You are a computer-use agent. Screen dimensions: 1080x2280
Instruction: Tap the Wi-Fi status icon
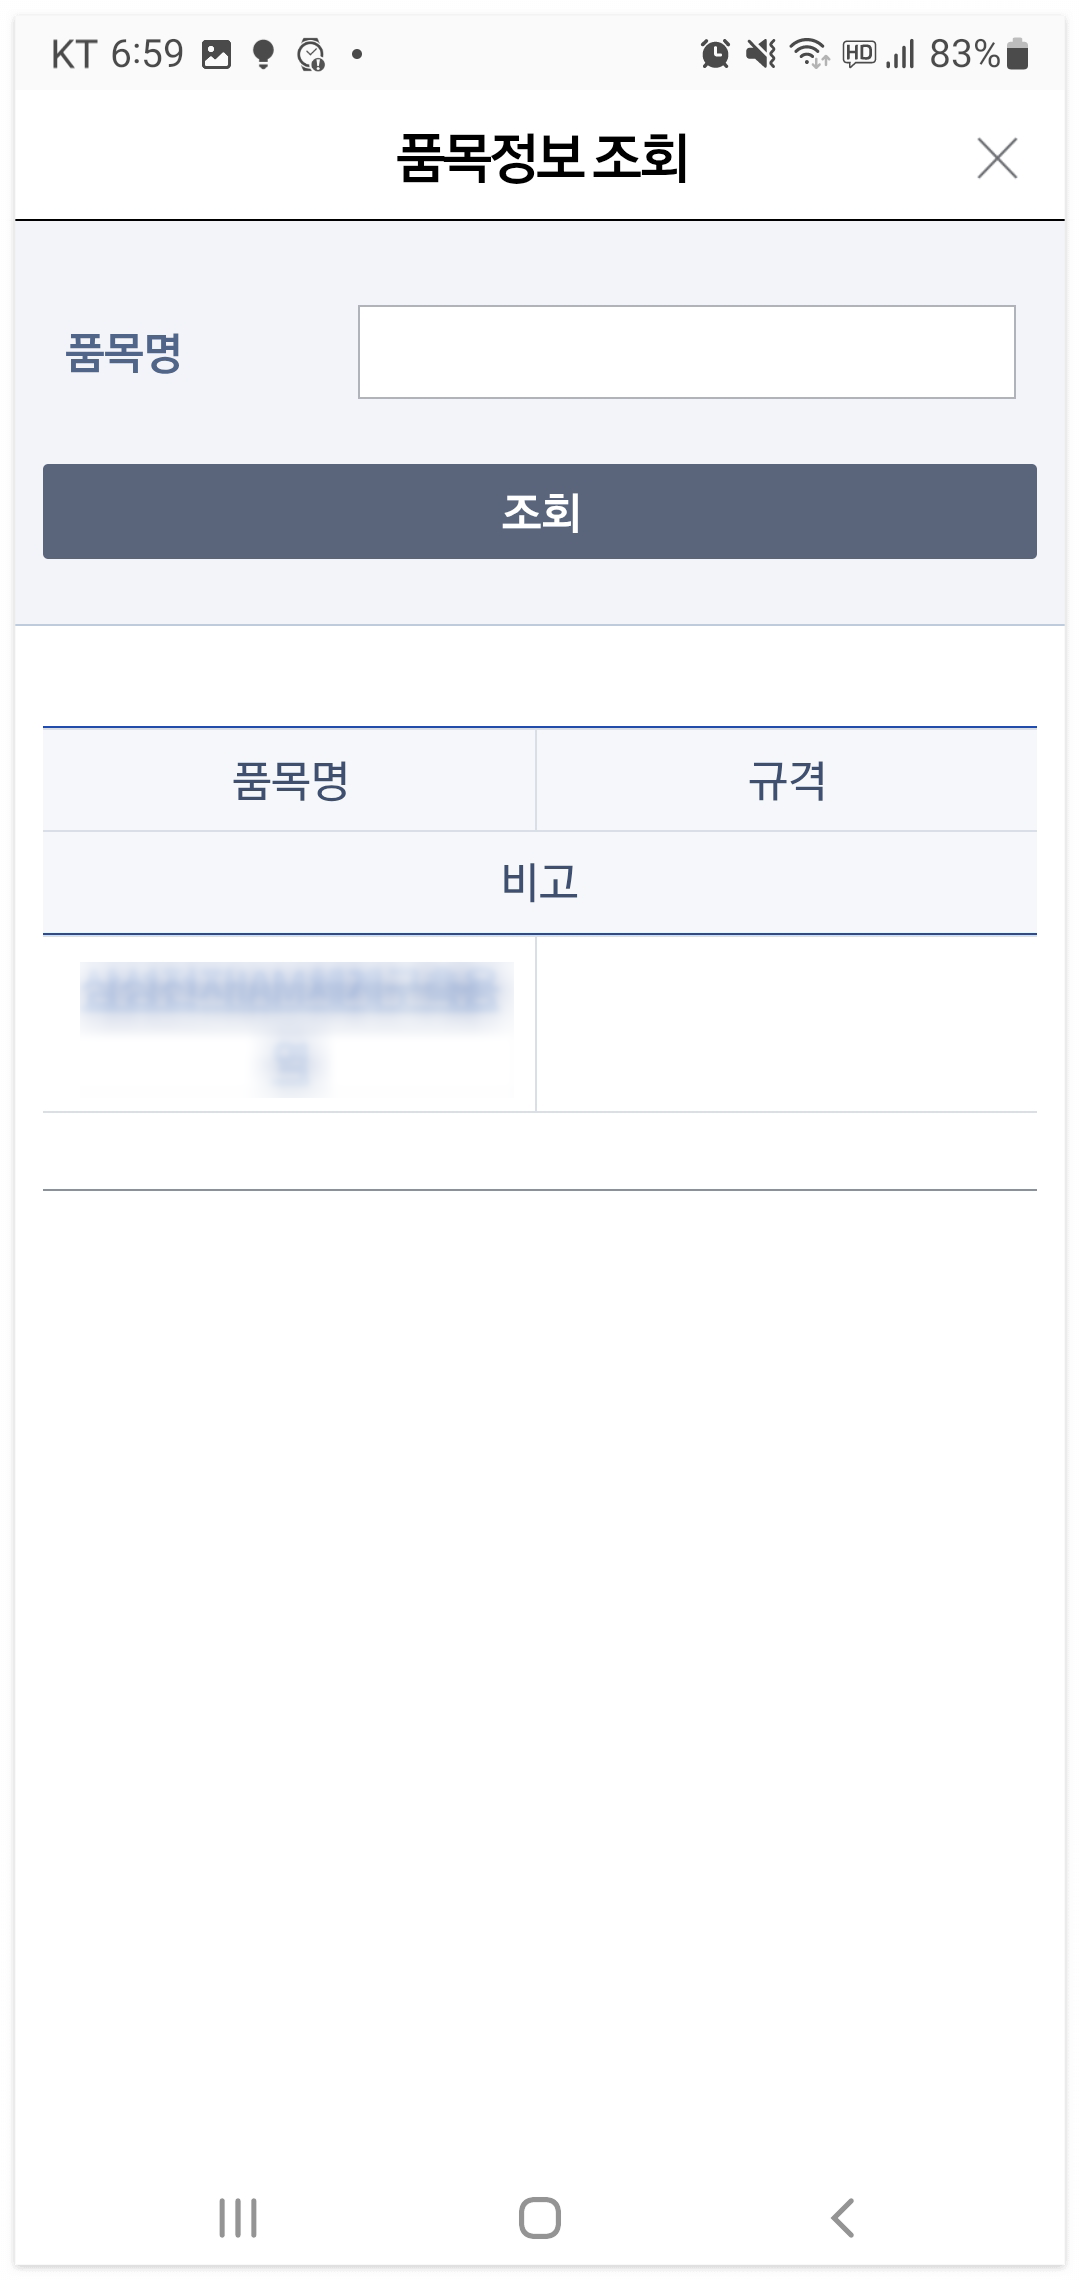click(x=809, y=54)
